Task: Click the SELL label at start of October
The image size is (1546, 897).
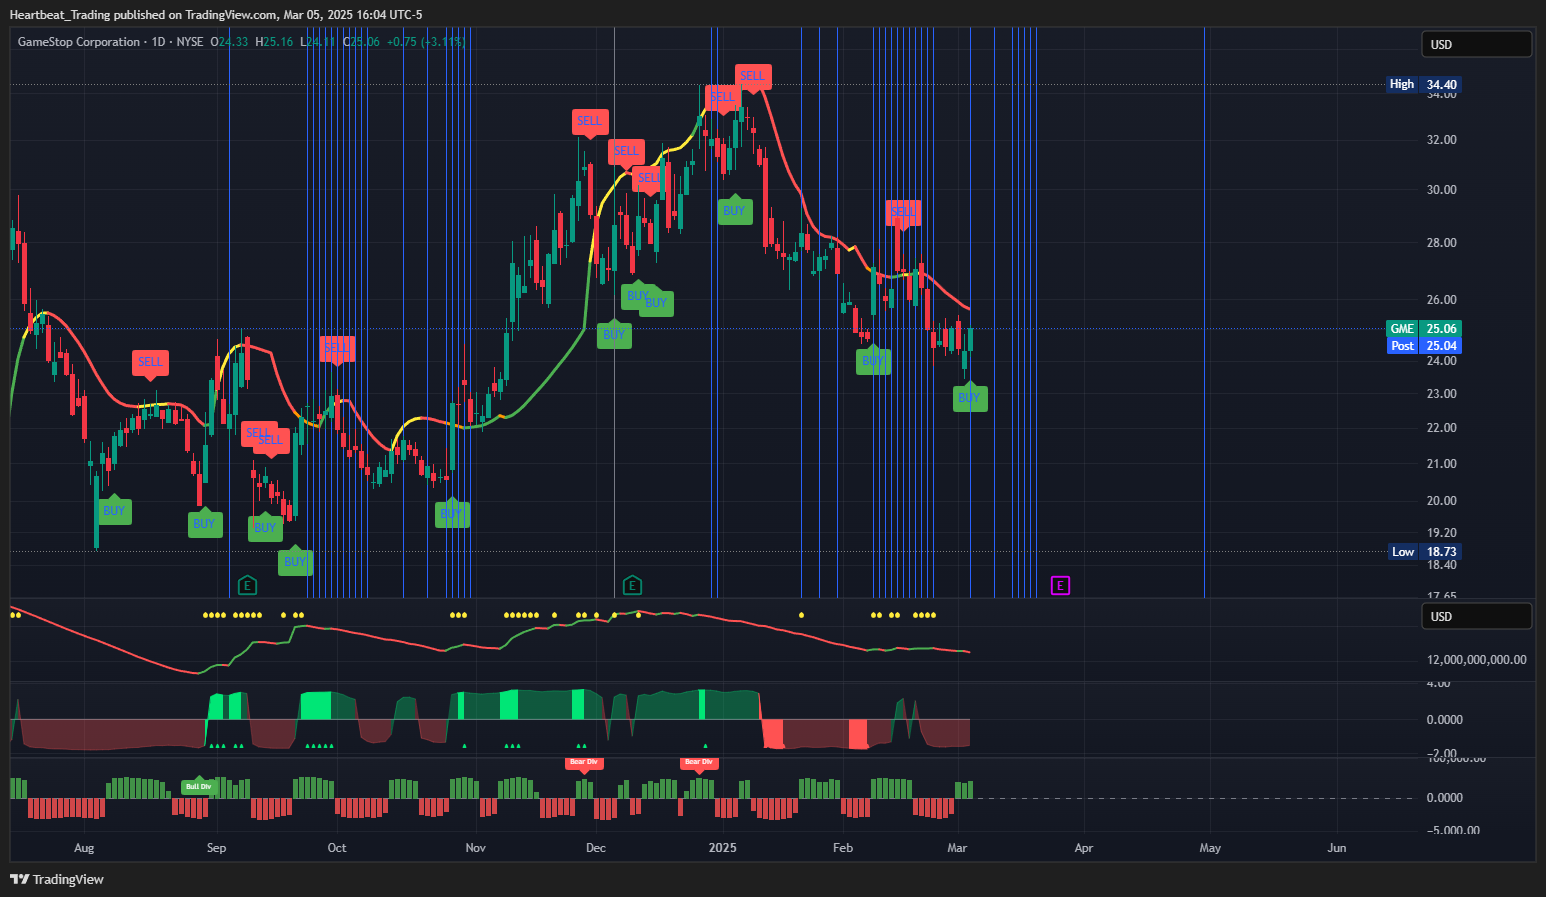Action: pos(338,349)
